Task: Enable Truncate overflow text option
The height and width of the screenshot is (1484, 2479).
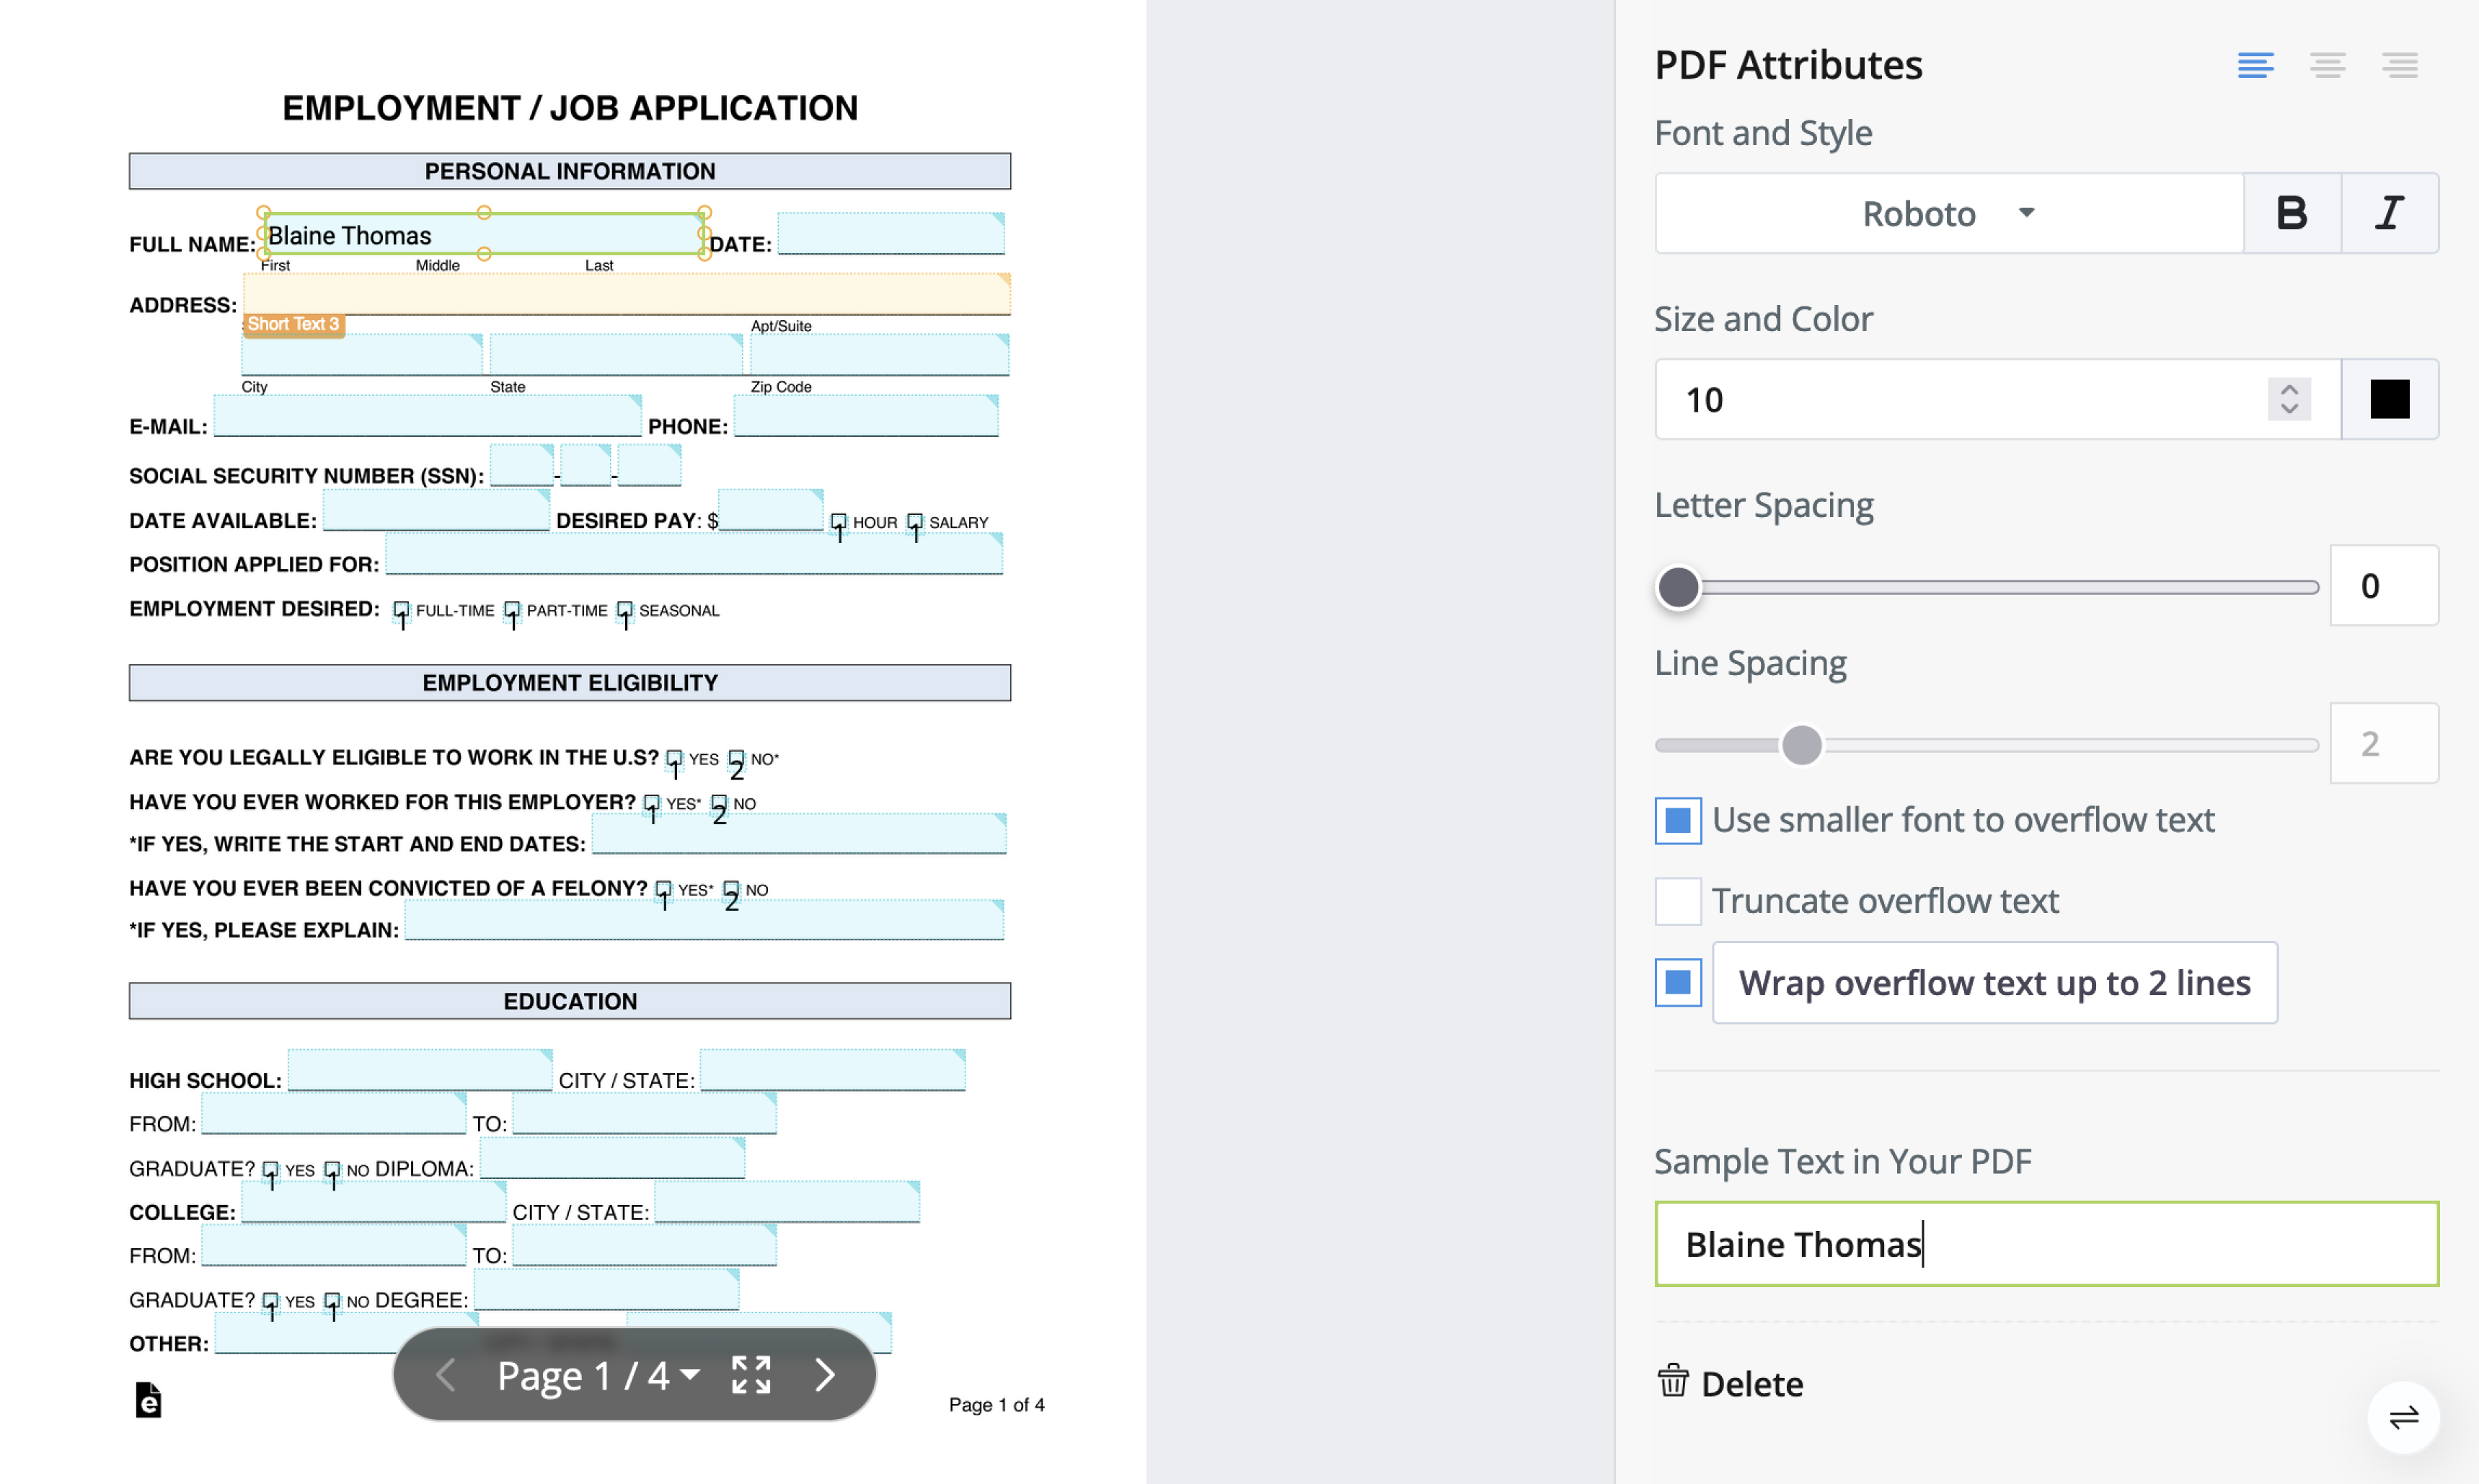Action: tap(1678, 901)
